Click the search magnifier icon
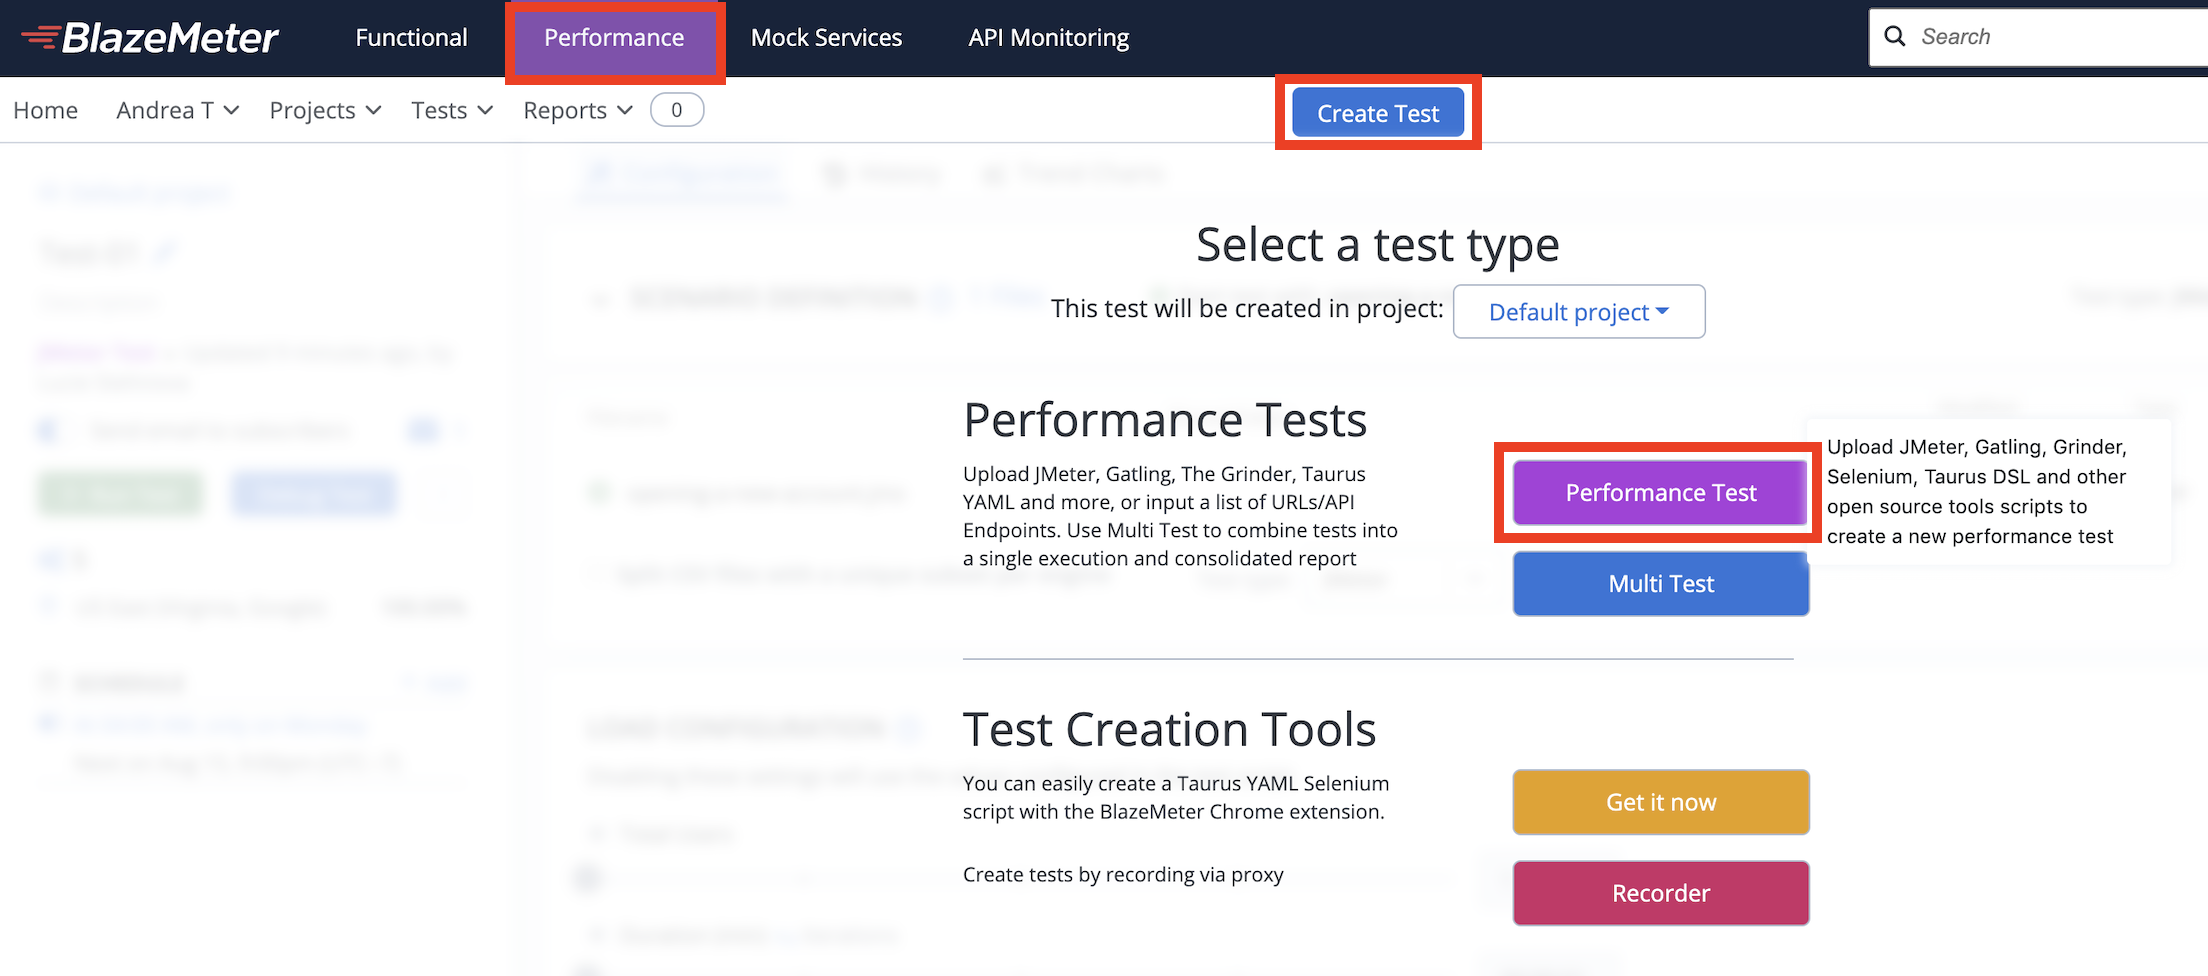This screenshot has width=2208, height=976. tap(1894, 37)
